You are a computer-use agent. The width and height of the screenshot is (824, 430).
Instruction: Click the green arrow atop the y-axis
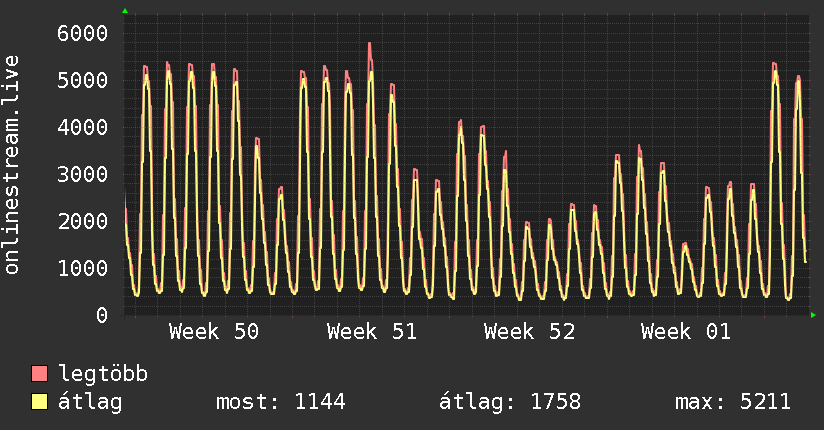[125, 11]
